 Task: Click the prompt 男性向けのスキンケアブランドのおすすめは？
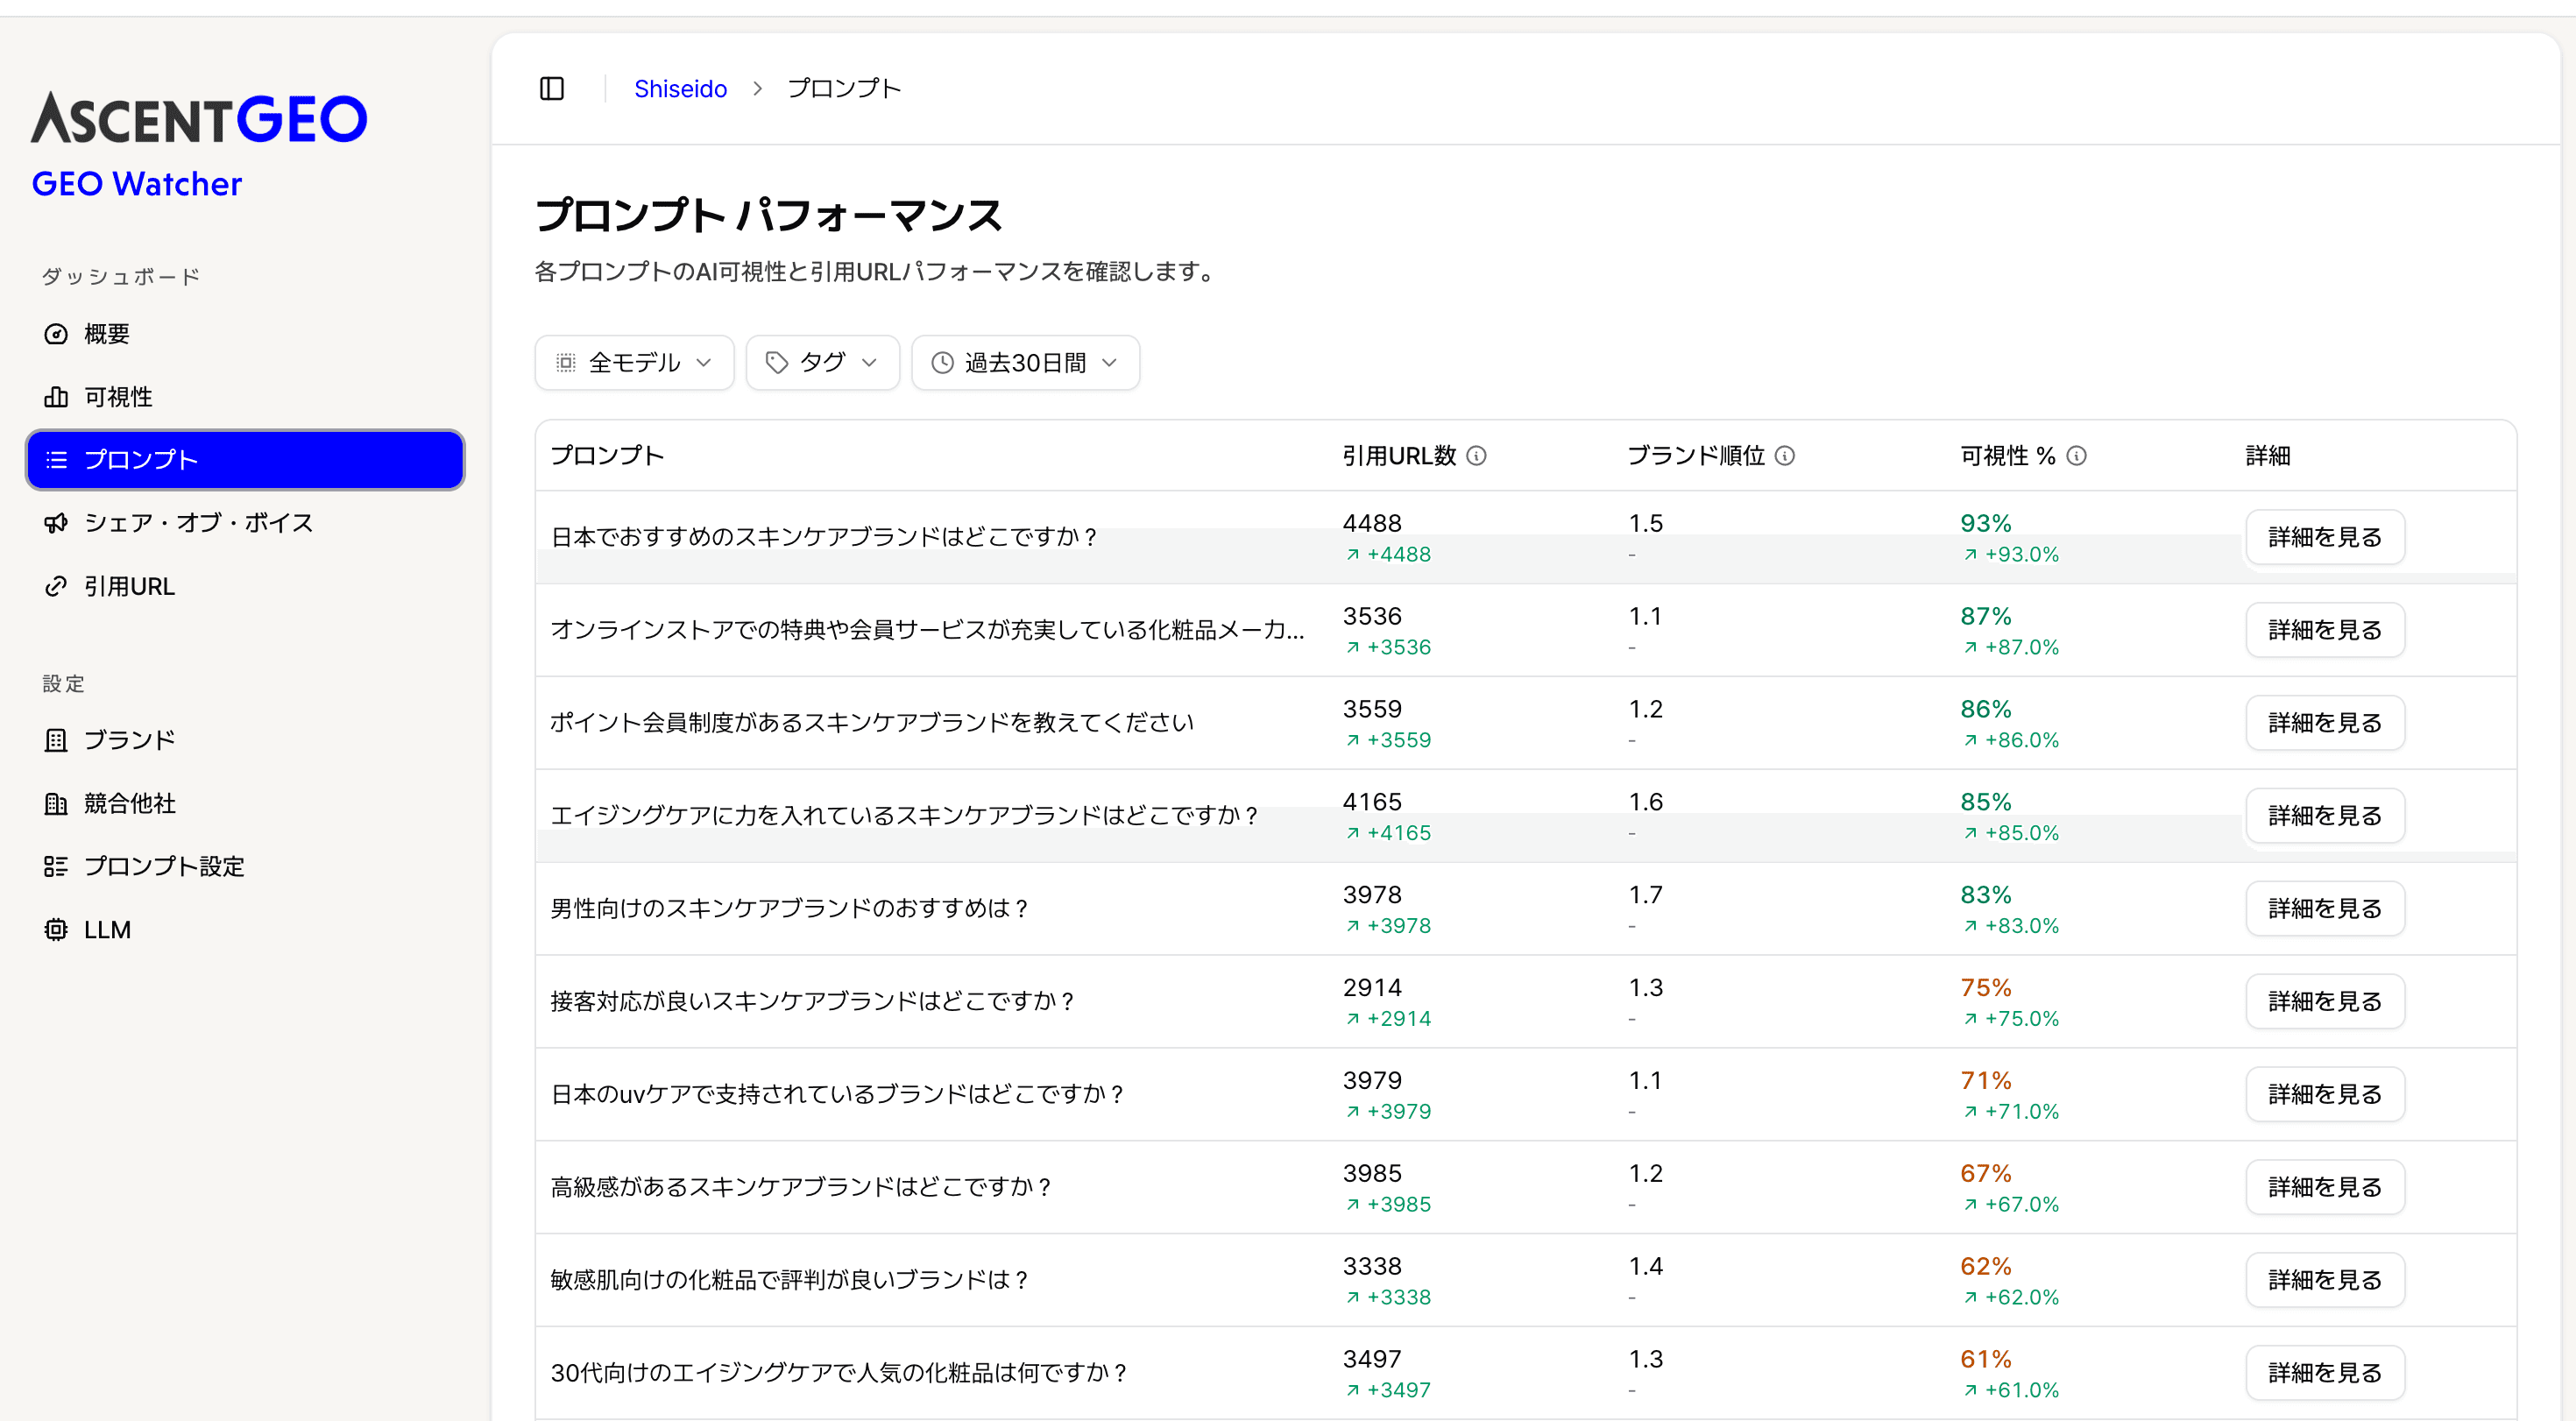click(x=790, y=909)
